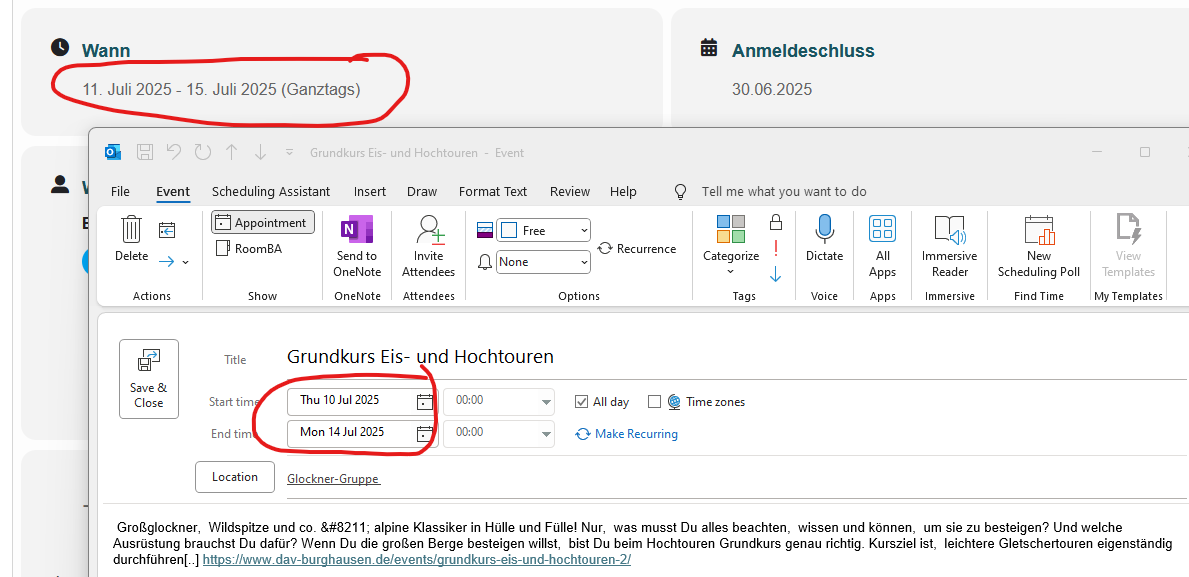1189x577 pixels.
Task: Click the Save icon in title bar
Action: [145, 152]
